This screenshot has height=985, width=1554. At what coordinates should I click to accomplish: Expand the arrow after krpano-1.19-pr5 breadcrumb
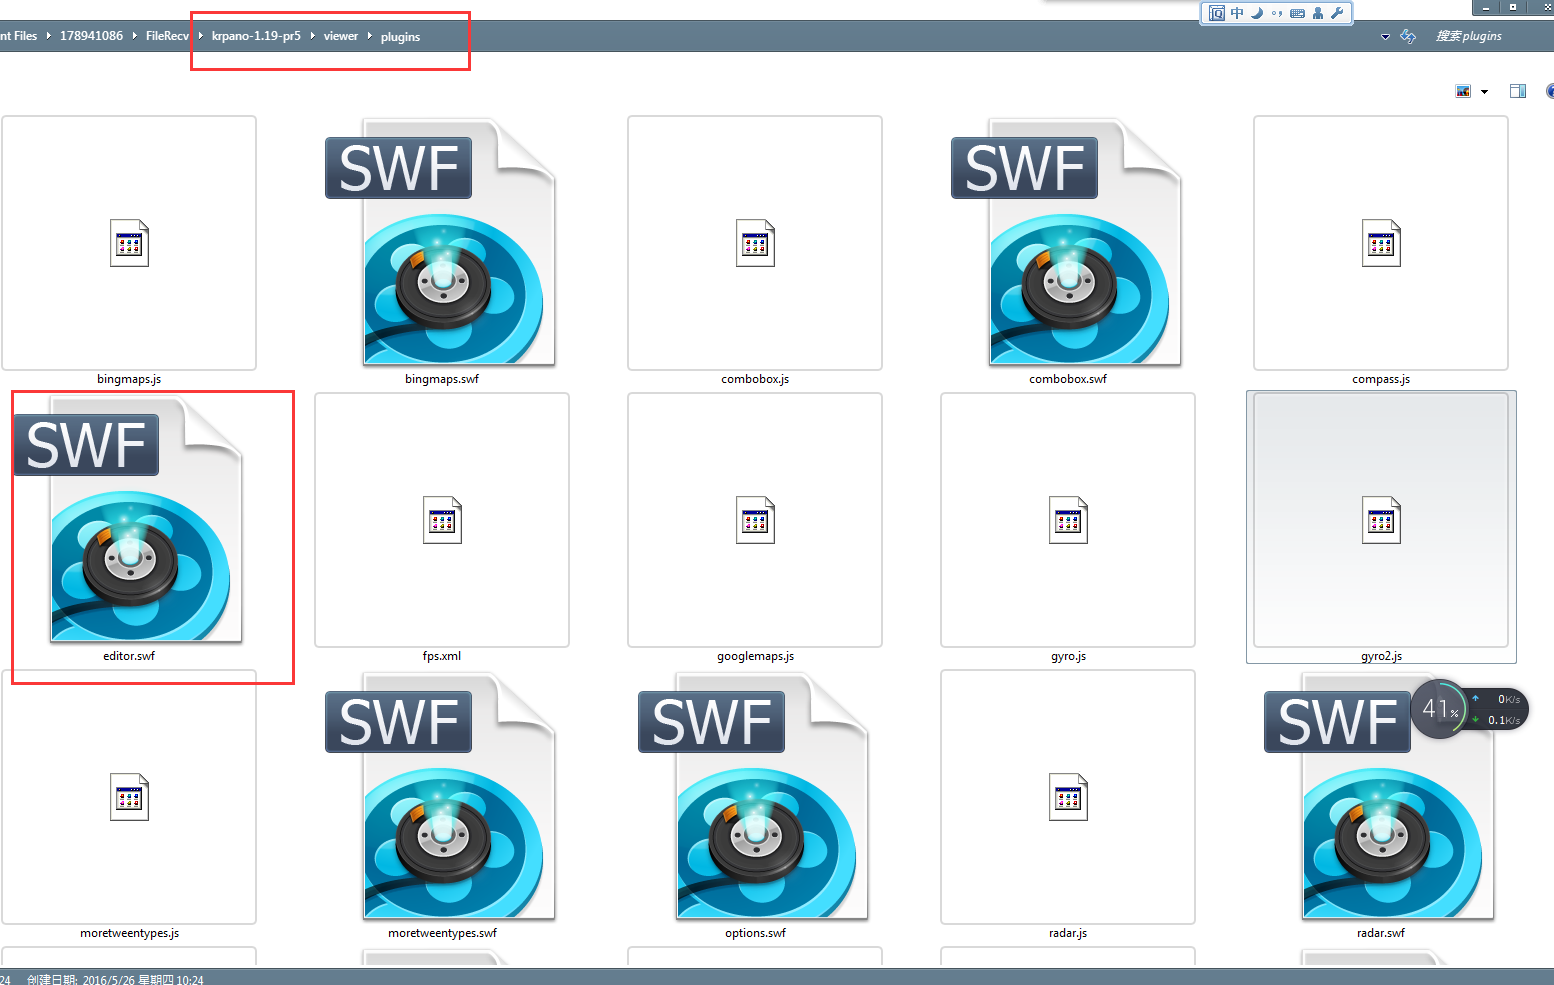[312, 36]
